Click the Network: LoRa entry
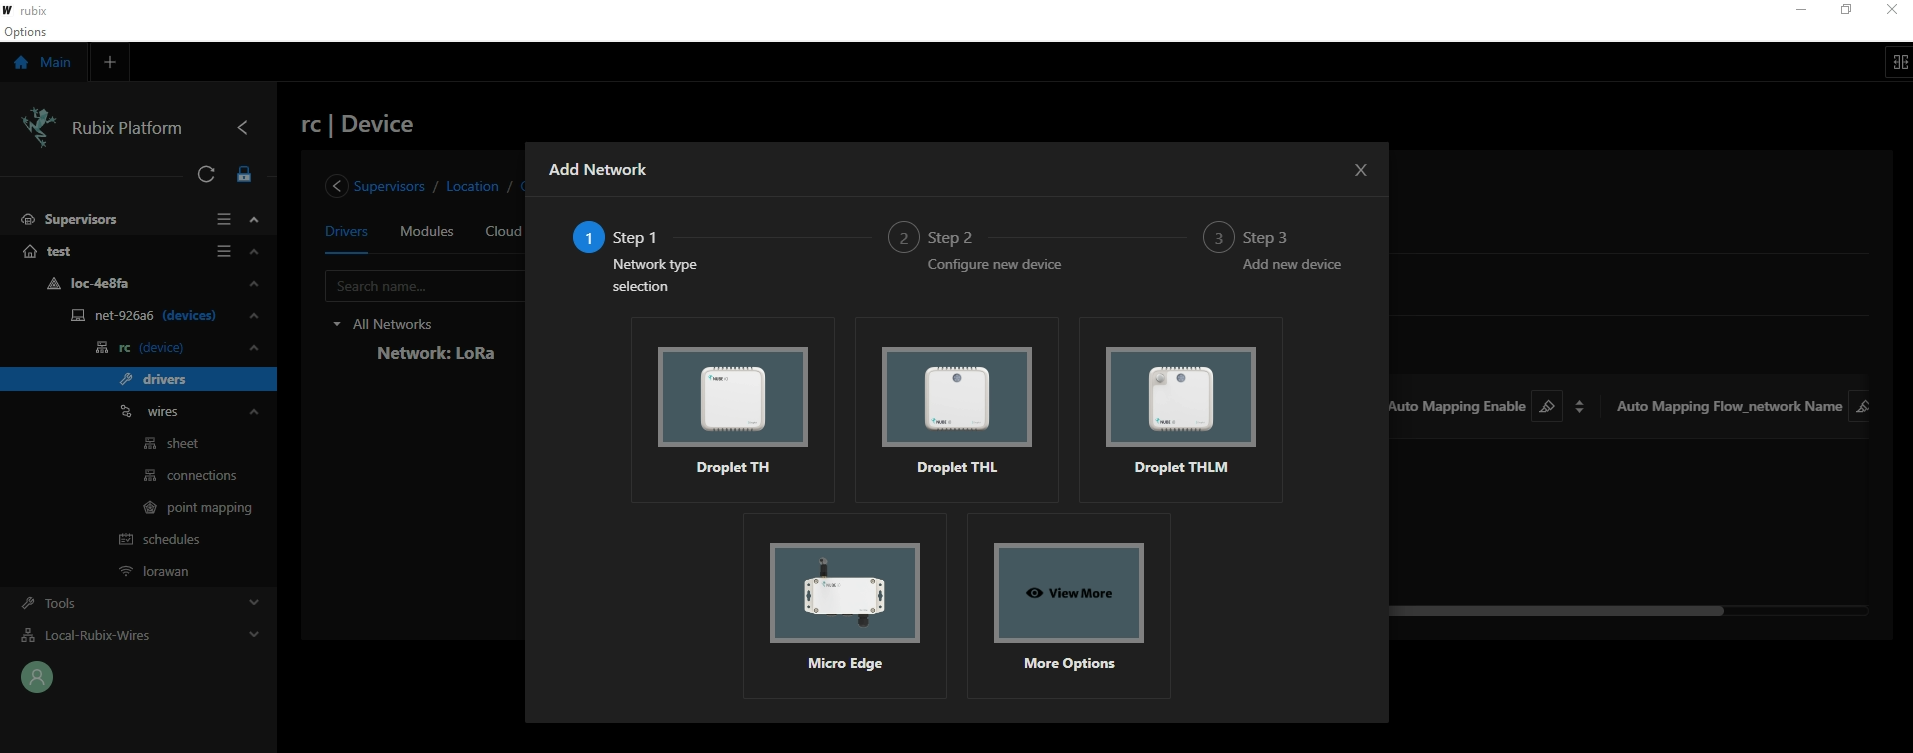This screenshot has width=1913, height=753. coord(435,353)
